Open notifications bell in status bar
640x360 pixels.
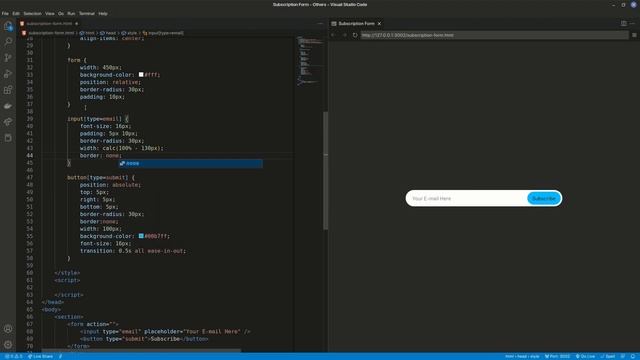(633, 356)
